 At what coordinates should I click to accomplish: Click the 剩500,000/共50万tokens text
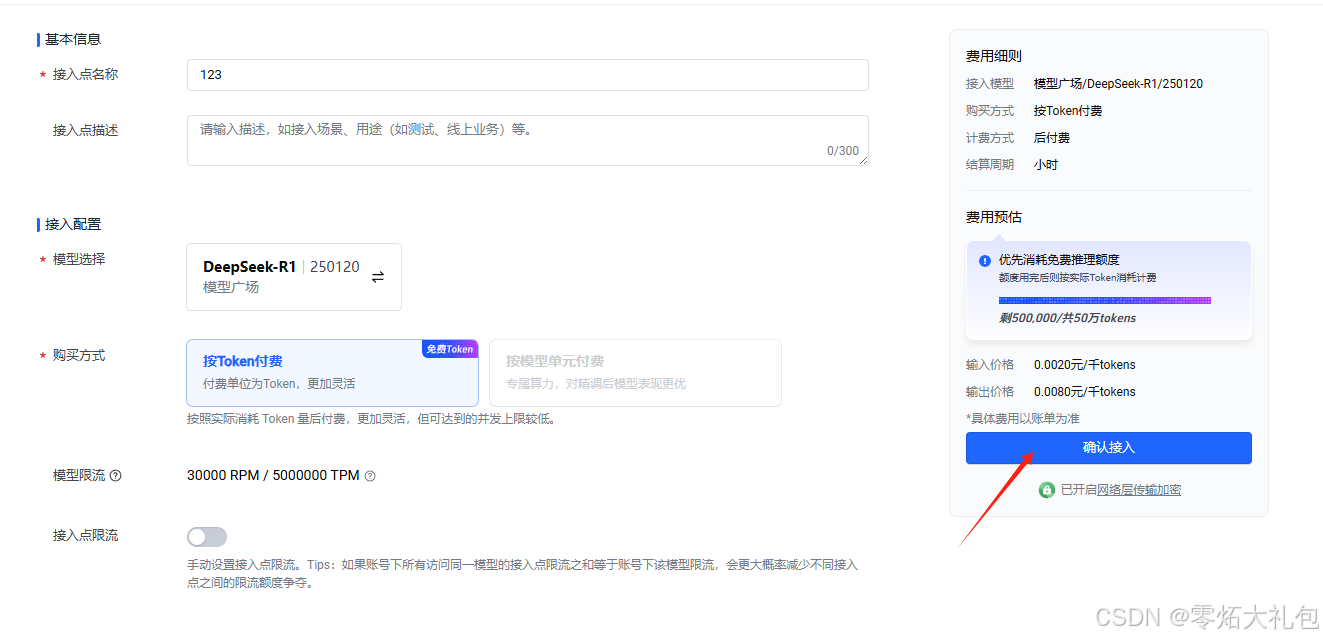(1067, 318)
